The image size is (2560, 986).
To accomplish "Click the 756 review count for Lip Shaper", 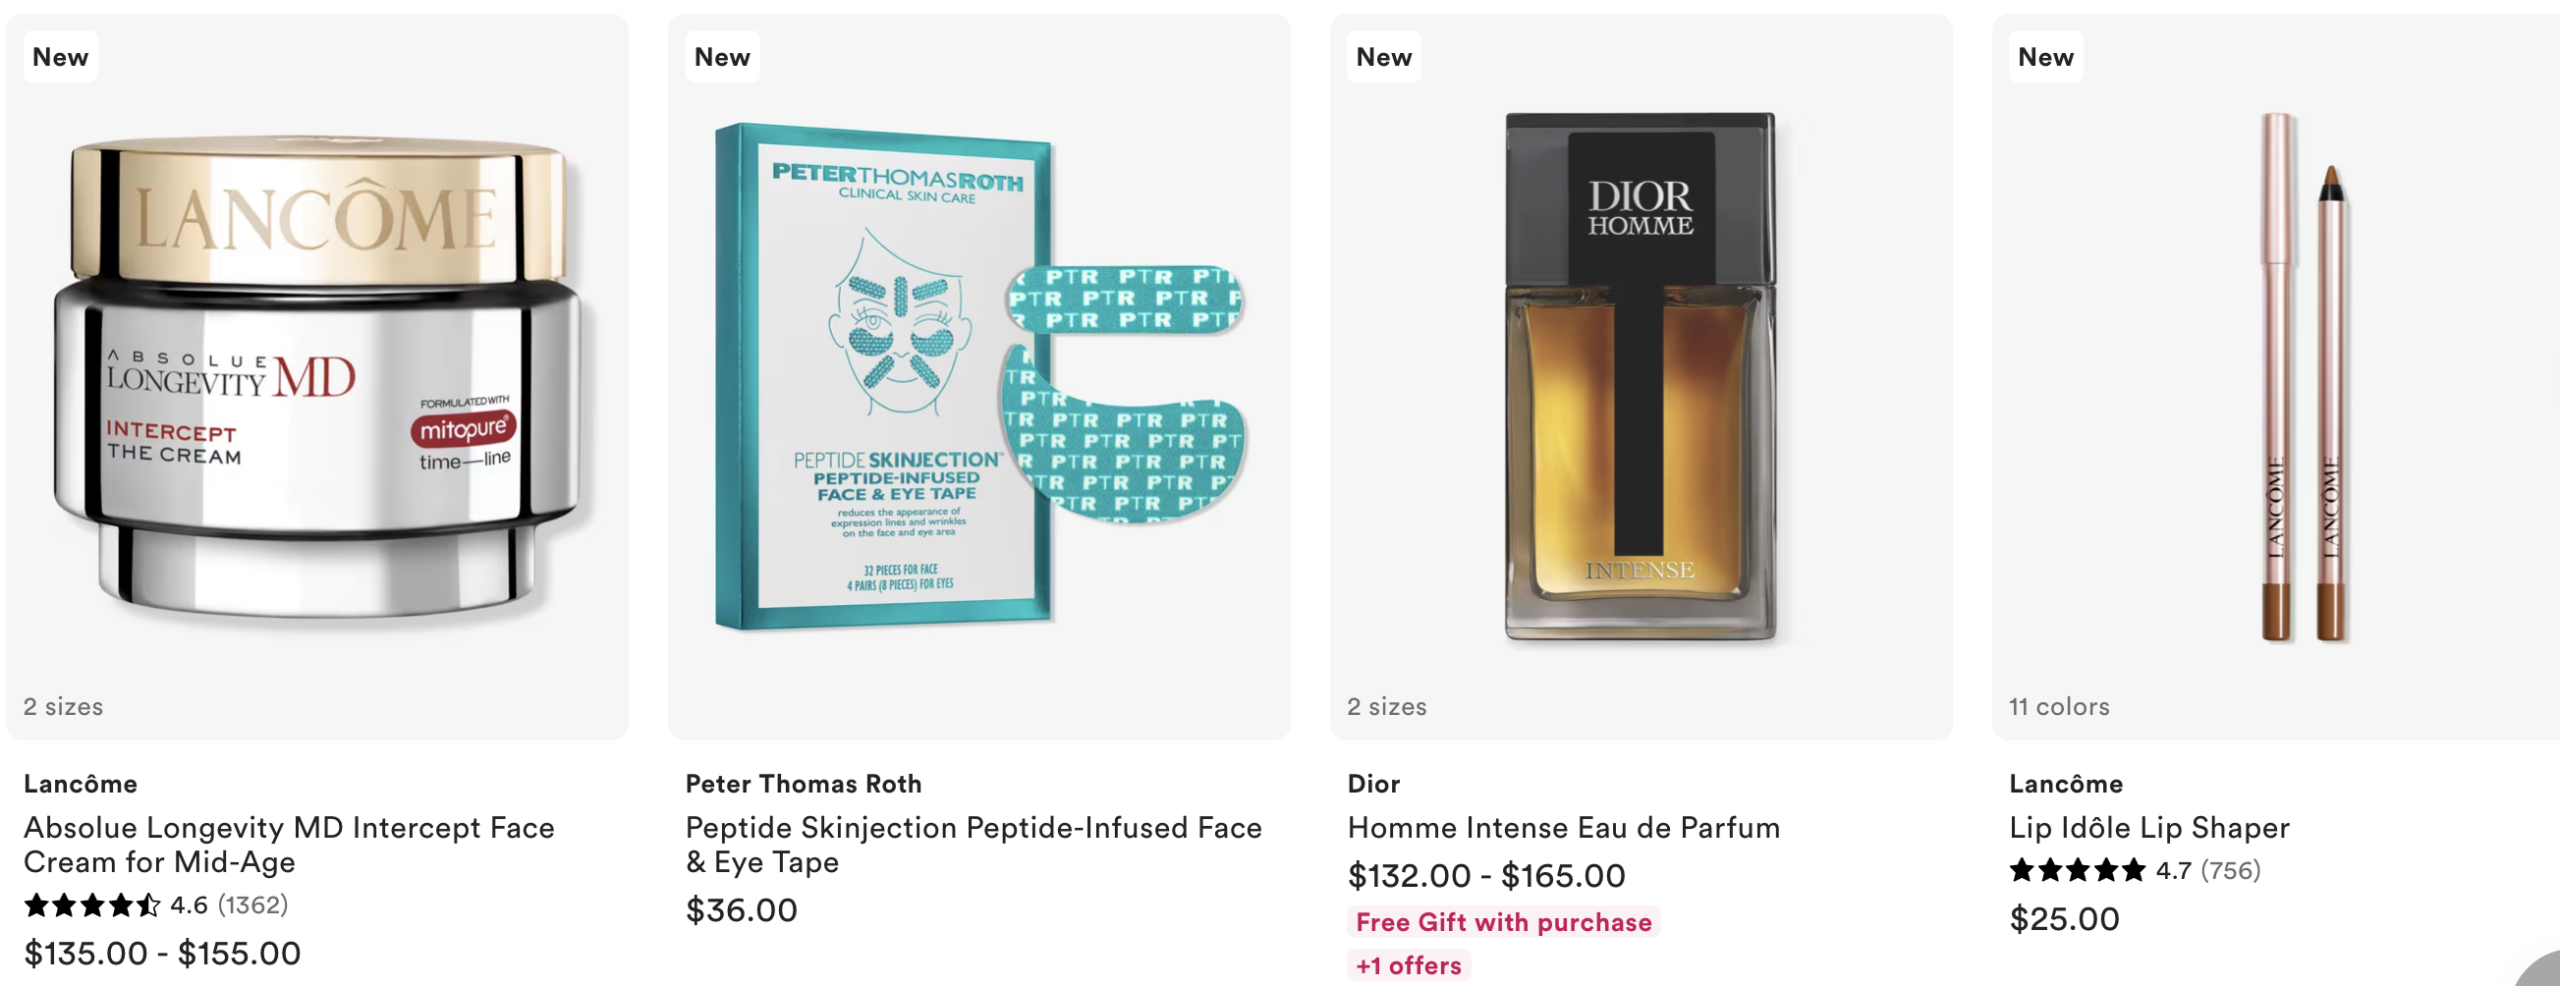I will (x=2230, y=870).
